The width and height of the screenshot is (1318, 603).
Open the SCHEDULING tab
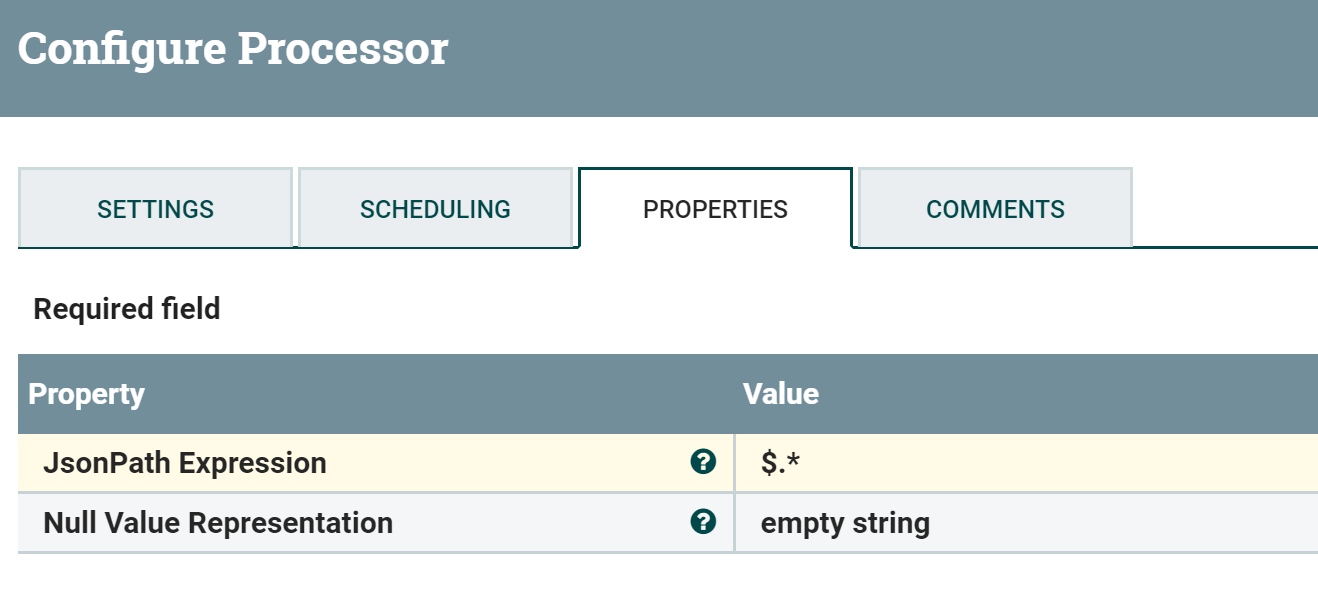[435, 209]
